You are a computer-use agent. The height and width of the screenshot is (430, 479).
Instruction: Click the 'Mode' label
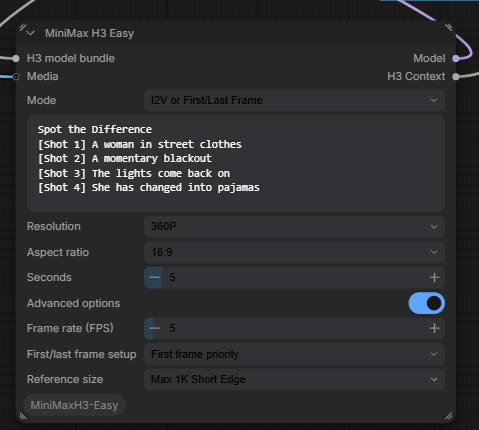[x=41, y=100]
